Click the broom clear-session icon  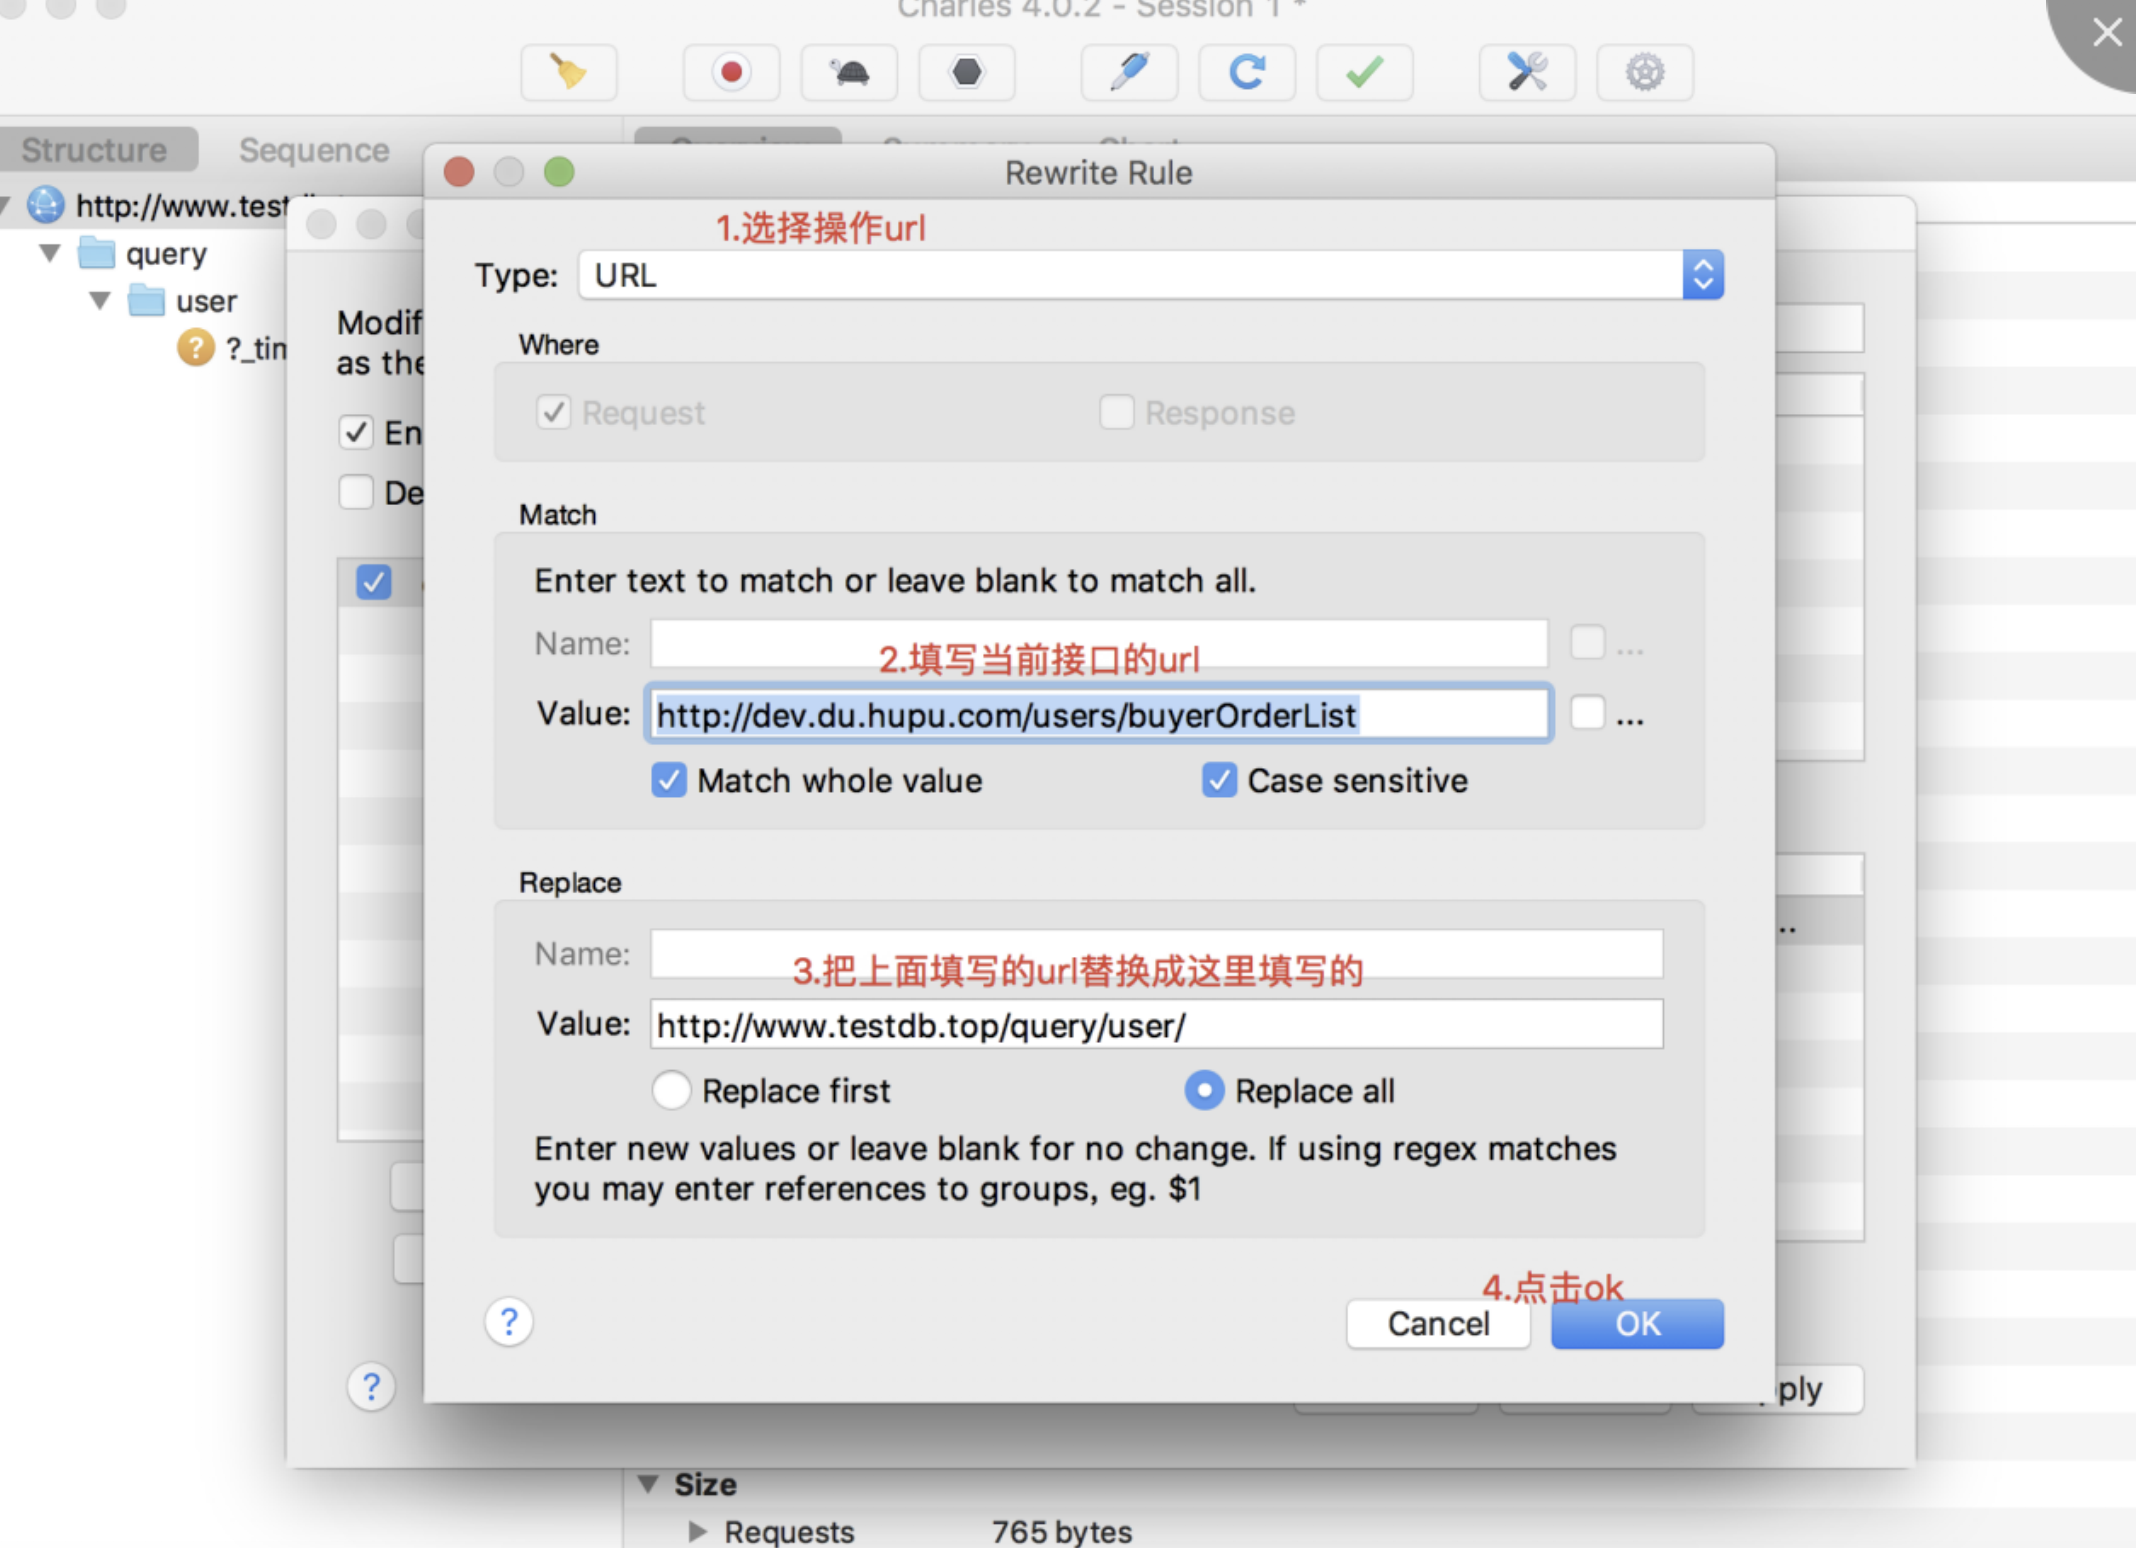[x=568, y=72]
